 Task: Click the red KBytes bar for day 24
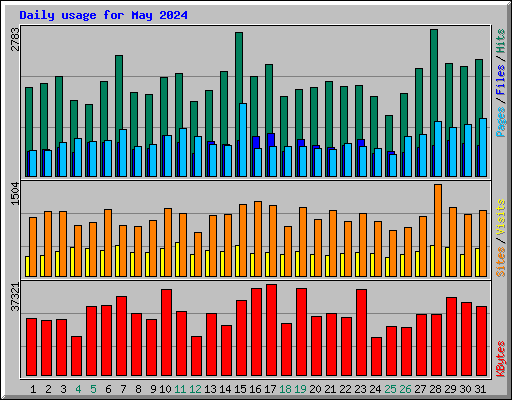[376, 357]
